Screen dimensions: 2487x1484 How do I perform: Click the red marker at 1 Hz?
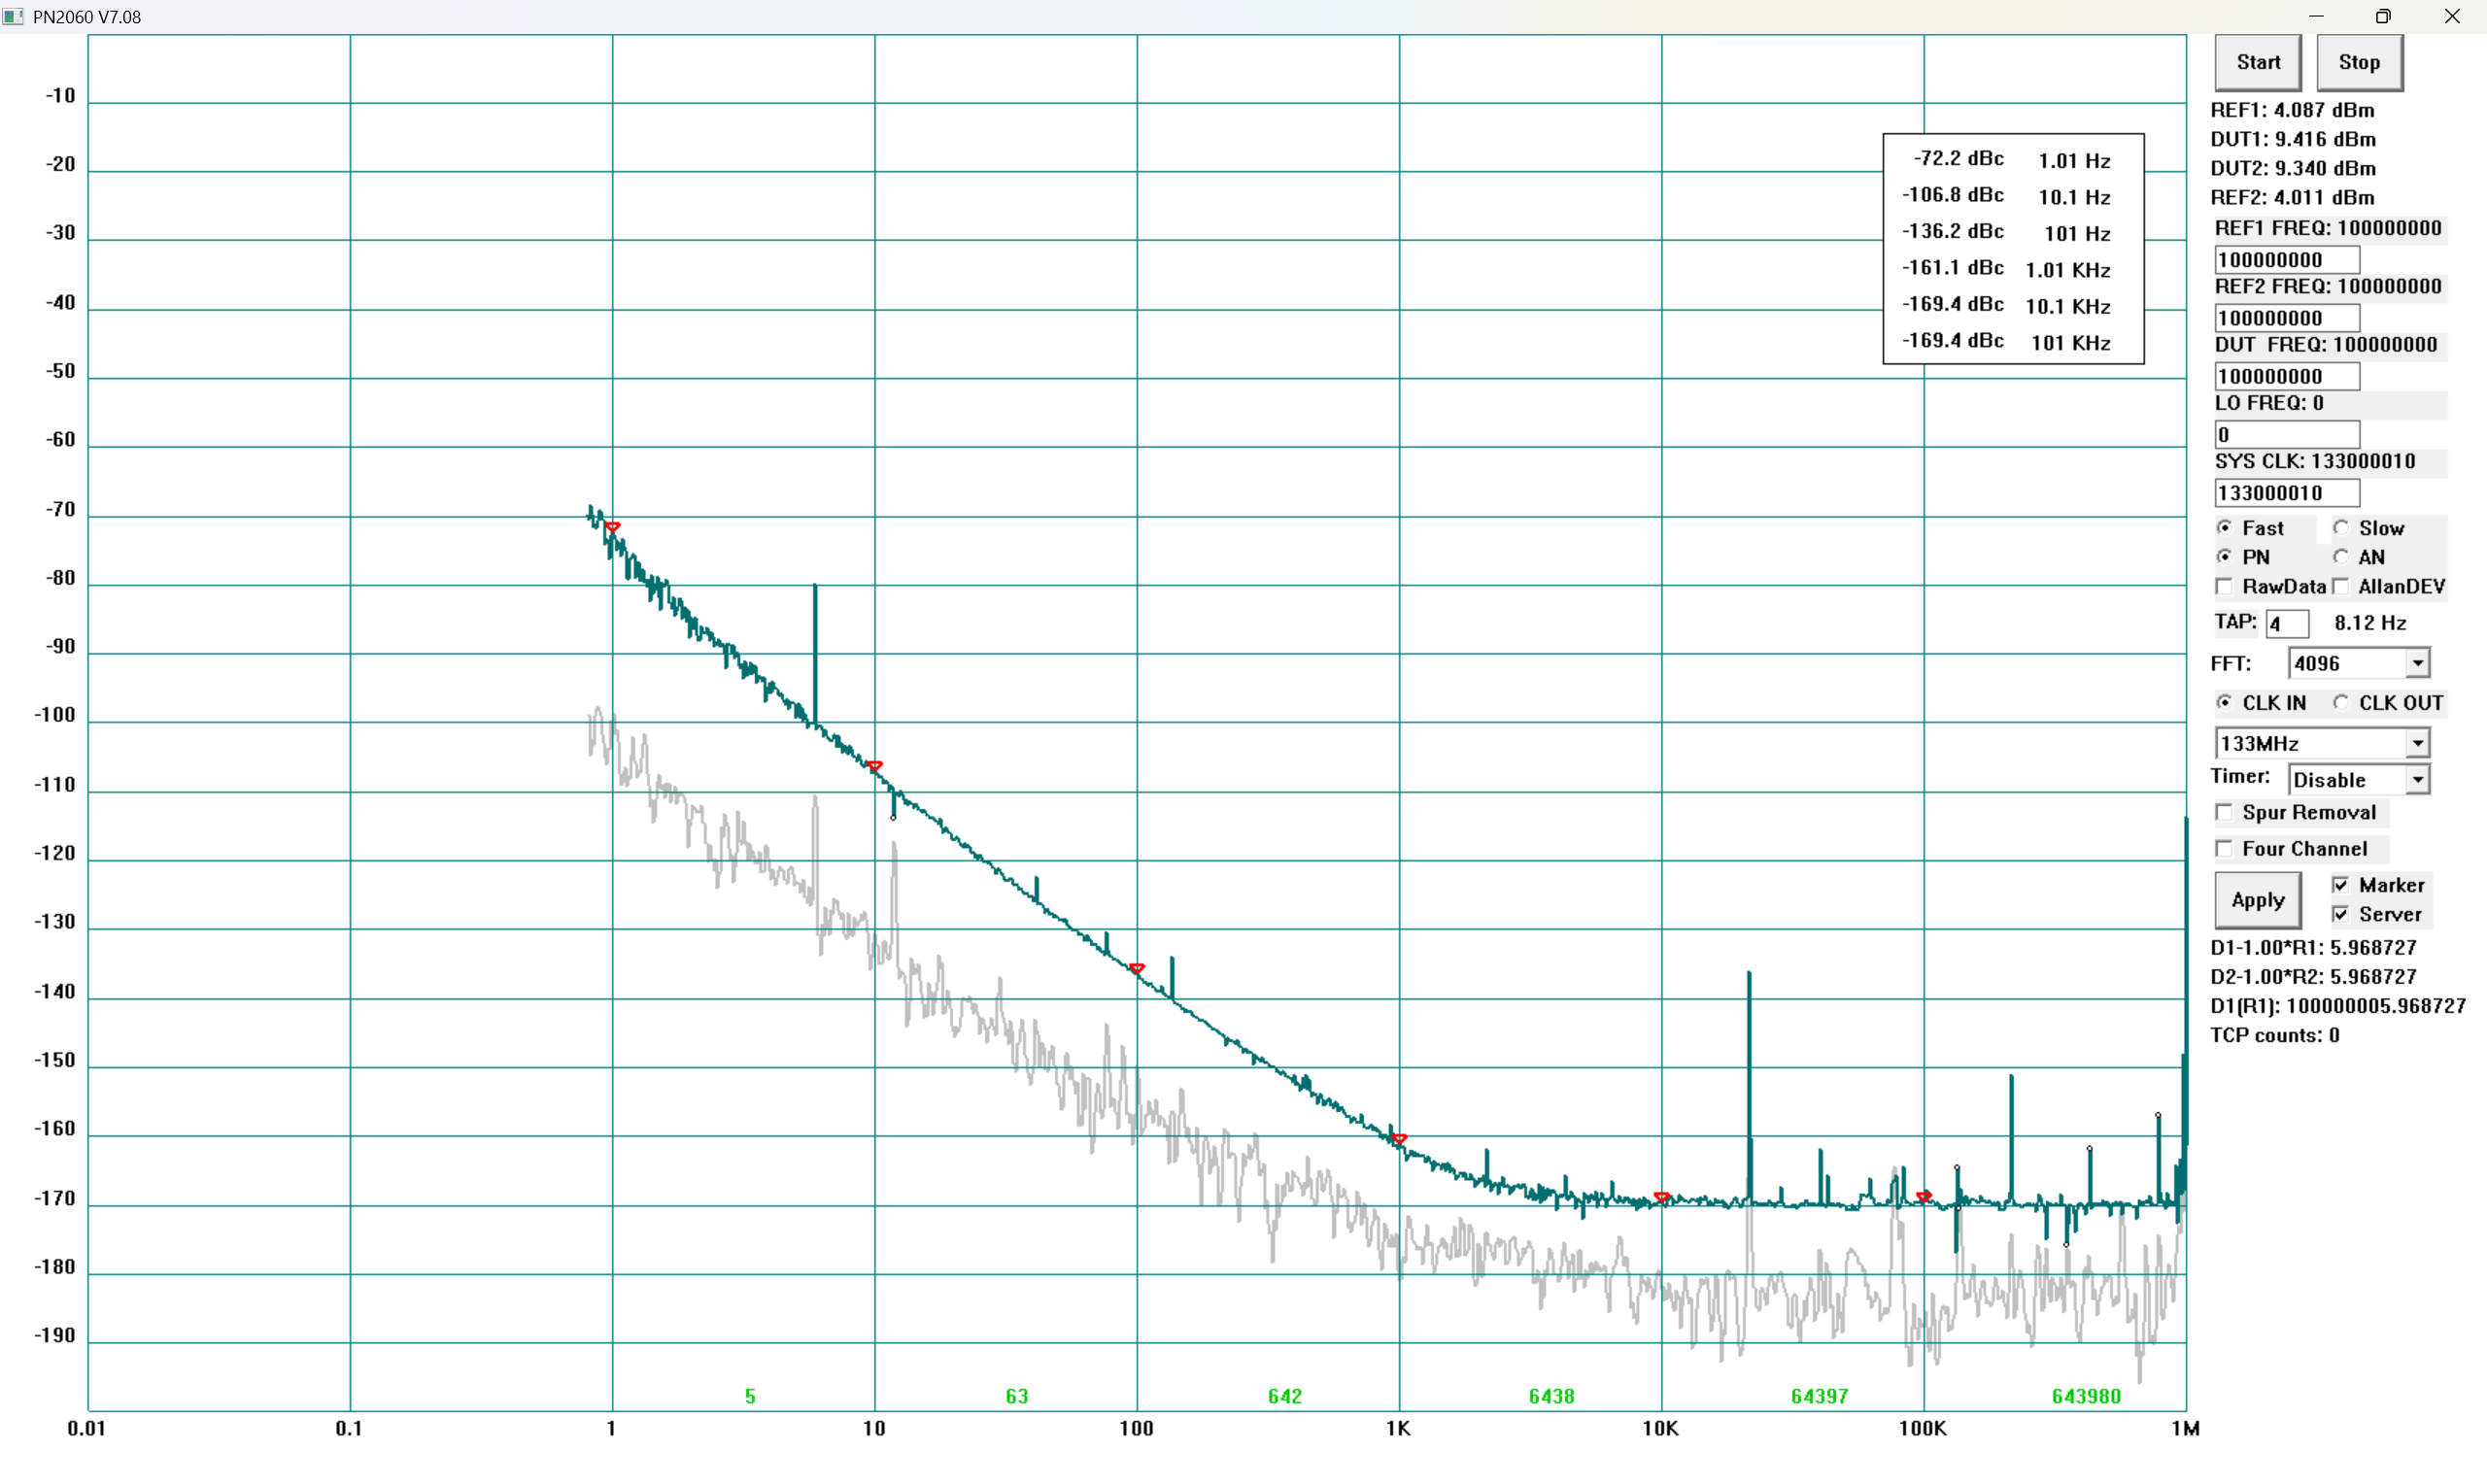[x=613, y=527]
